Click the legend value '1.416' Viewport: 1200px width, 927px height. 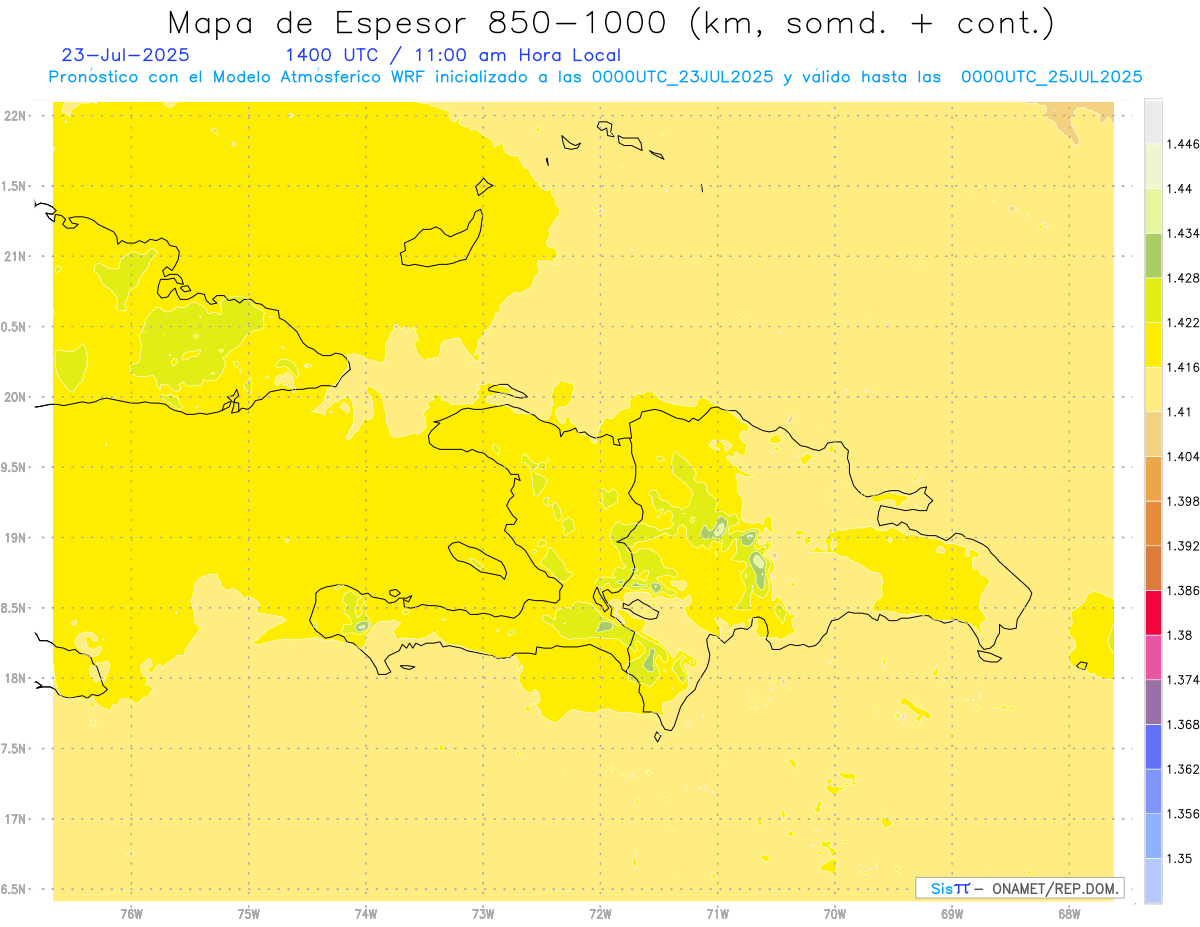pos(1185,367)
